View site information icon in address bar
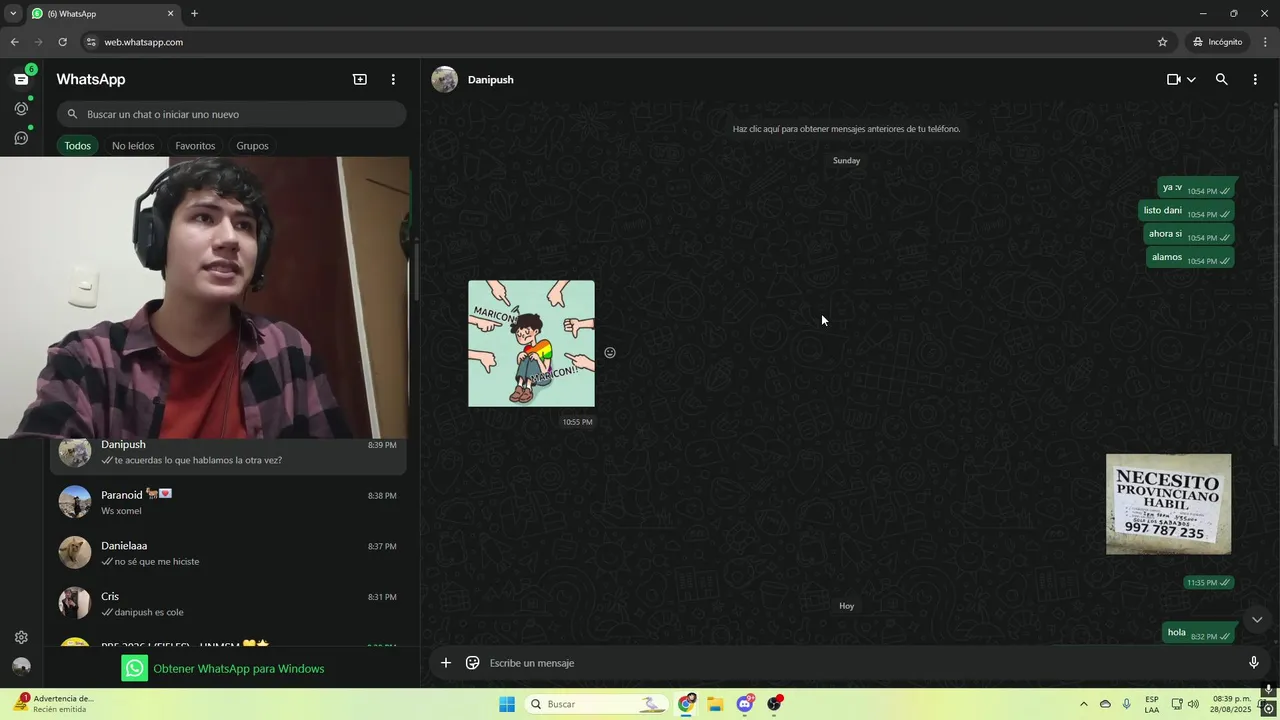The width and height of the screenshot is (1280, 720). click(91, 42)
